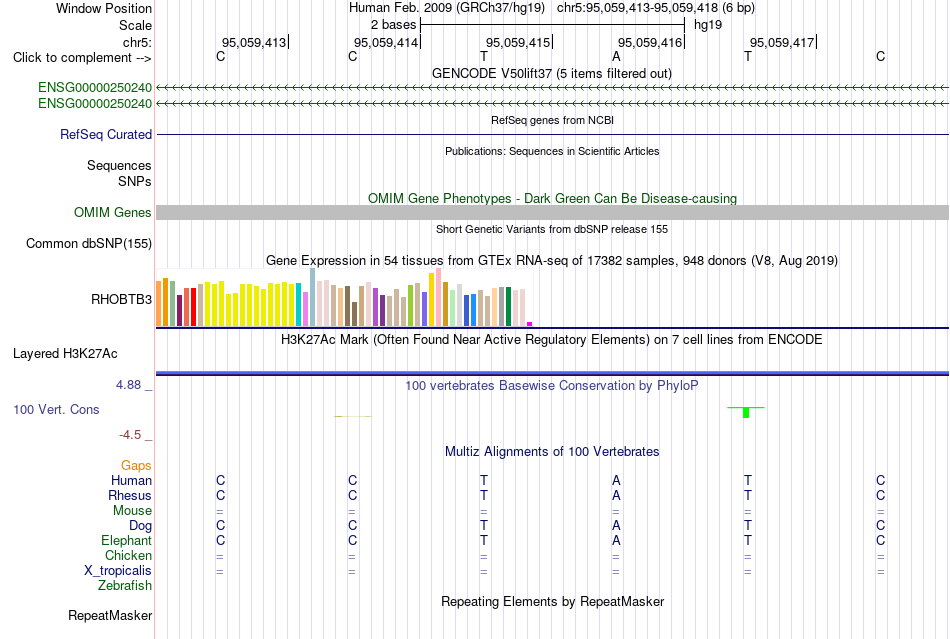Click the Gaps row label
The height and width of the screenshot is (639, 950).
(136, 465)
